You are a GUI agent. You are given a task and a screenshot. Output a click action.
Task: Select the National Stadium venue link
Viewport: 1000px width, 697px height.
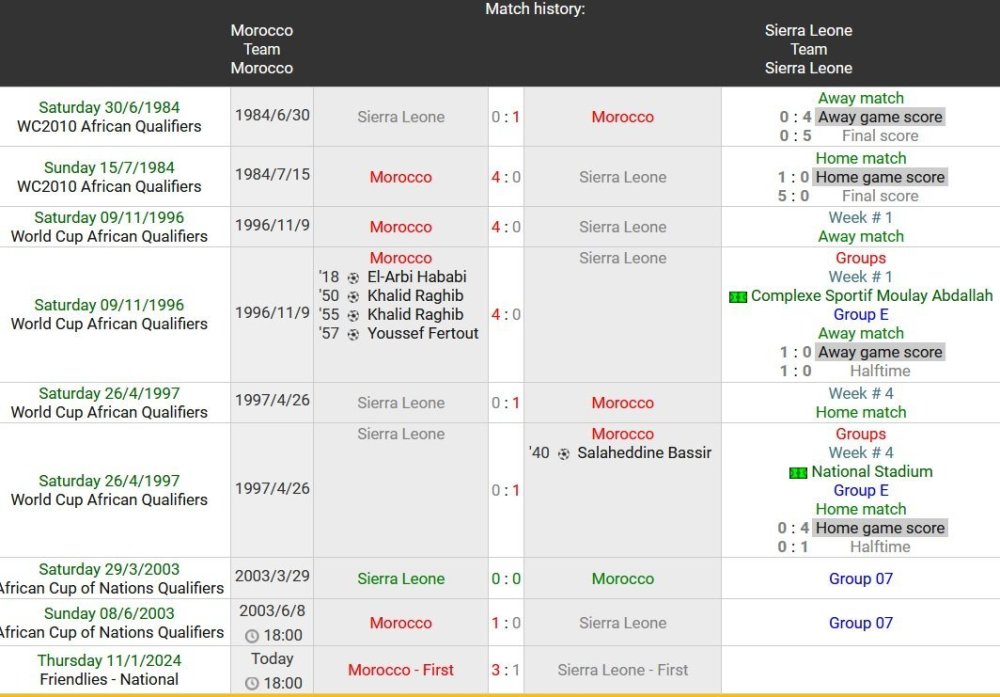872,472
